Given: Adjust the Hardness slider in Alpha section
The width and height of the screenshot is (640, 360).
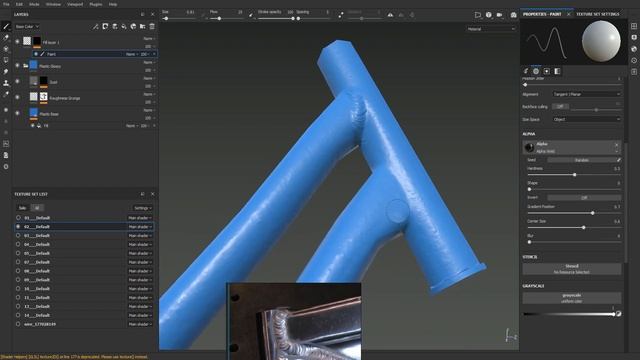Looking at the screenshot, I should [574, 175].
